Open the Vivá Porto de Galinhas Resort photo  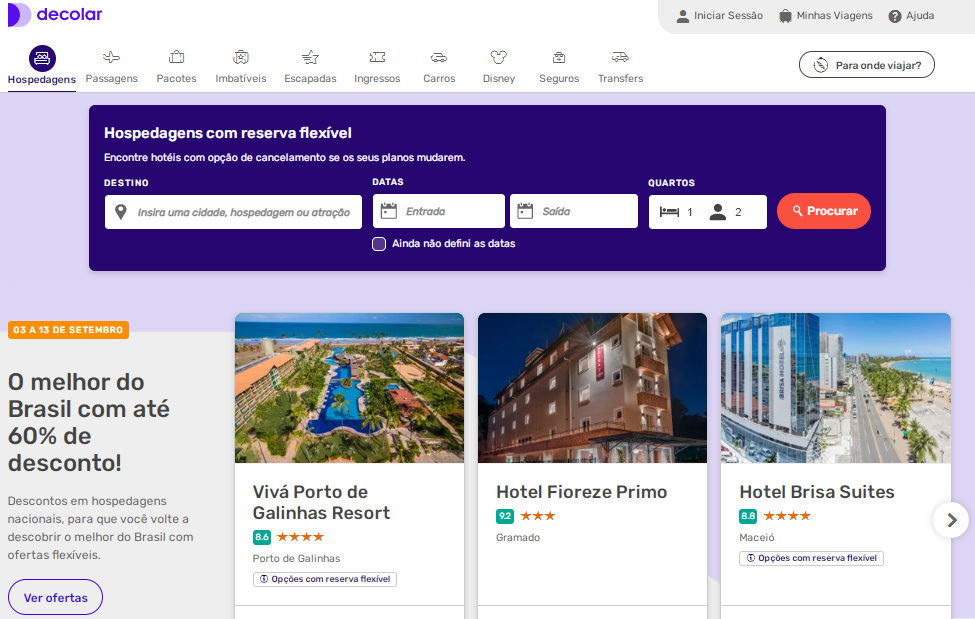coord(349,388)
